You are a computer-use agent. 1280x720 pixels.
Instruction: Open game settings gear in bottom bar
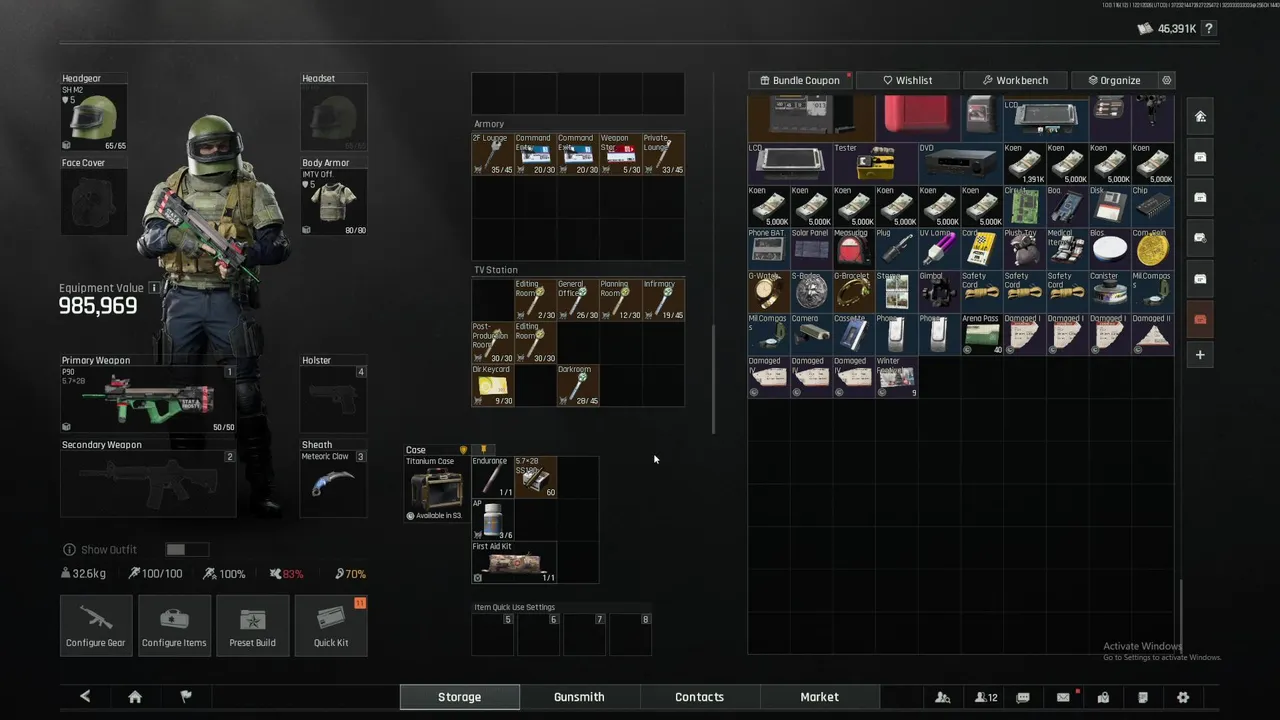coord(1183,697)
